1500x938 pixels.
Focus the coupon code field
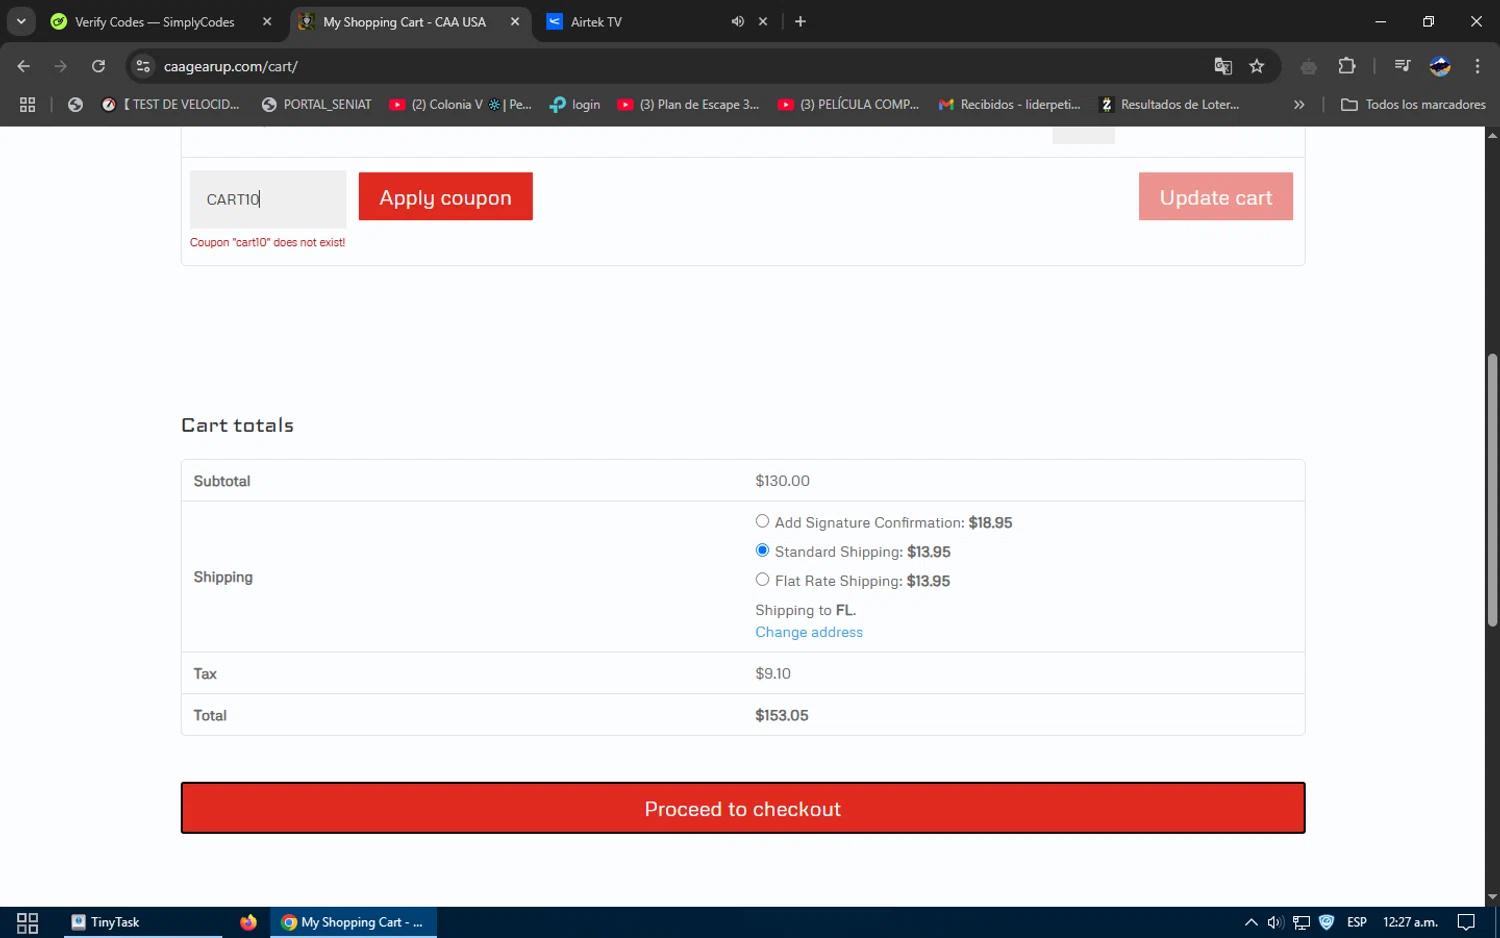(x=268, y=199)
